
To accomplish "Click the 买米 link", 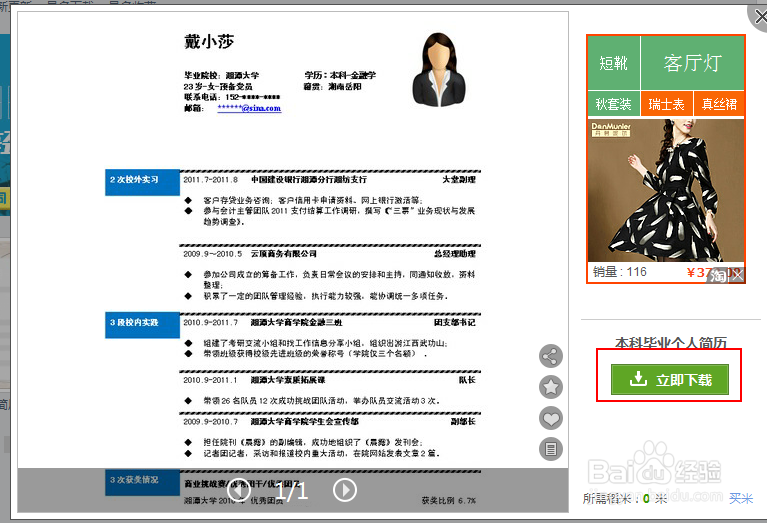I will click(741, 499).
